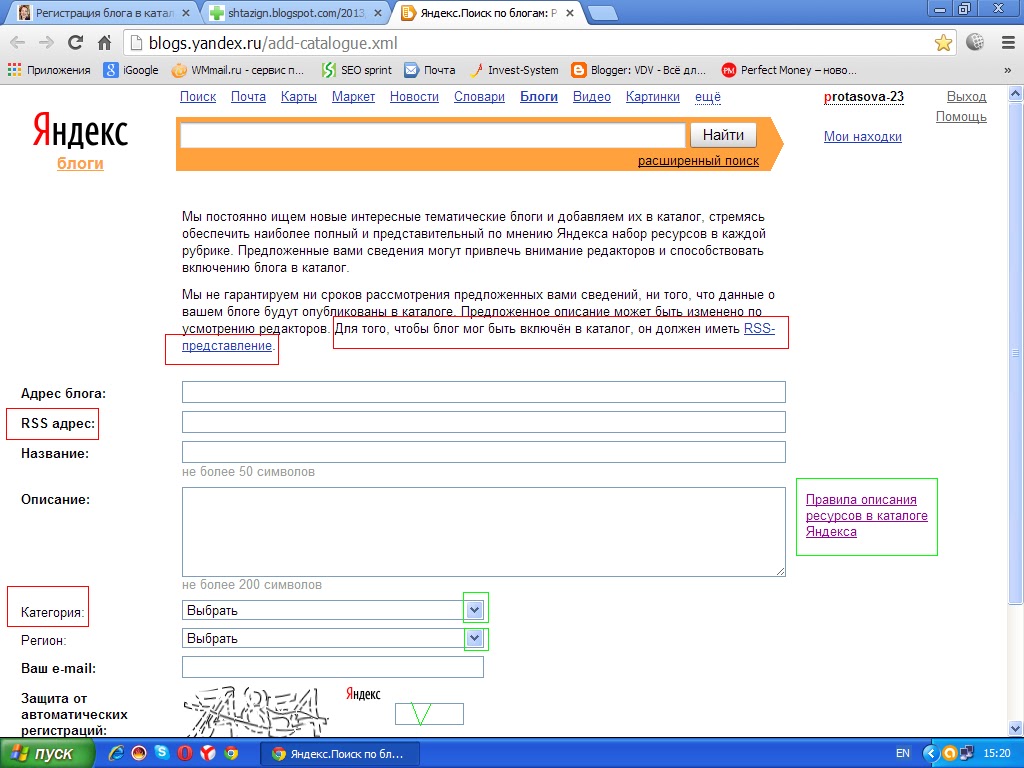Launch Yandex browser from quick launch
Screen dimensions: 1024x768
208,753
